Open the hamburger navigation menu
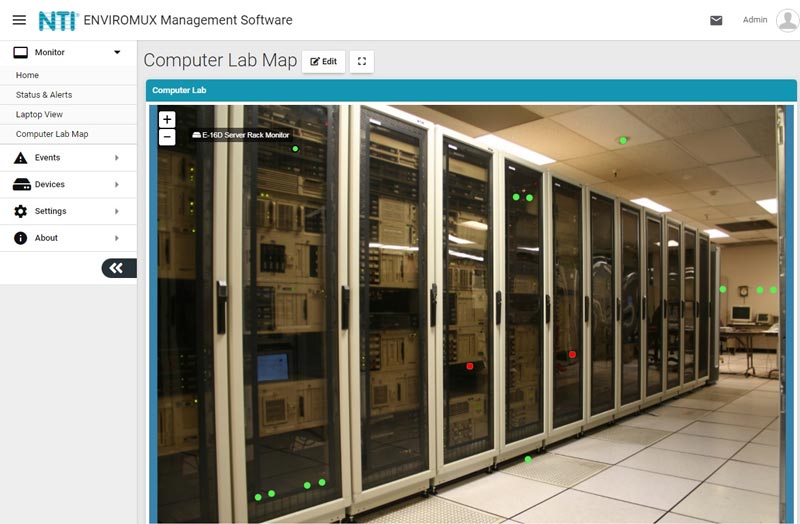800x524 pixels. point(19,20)
